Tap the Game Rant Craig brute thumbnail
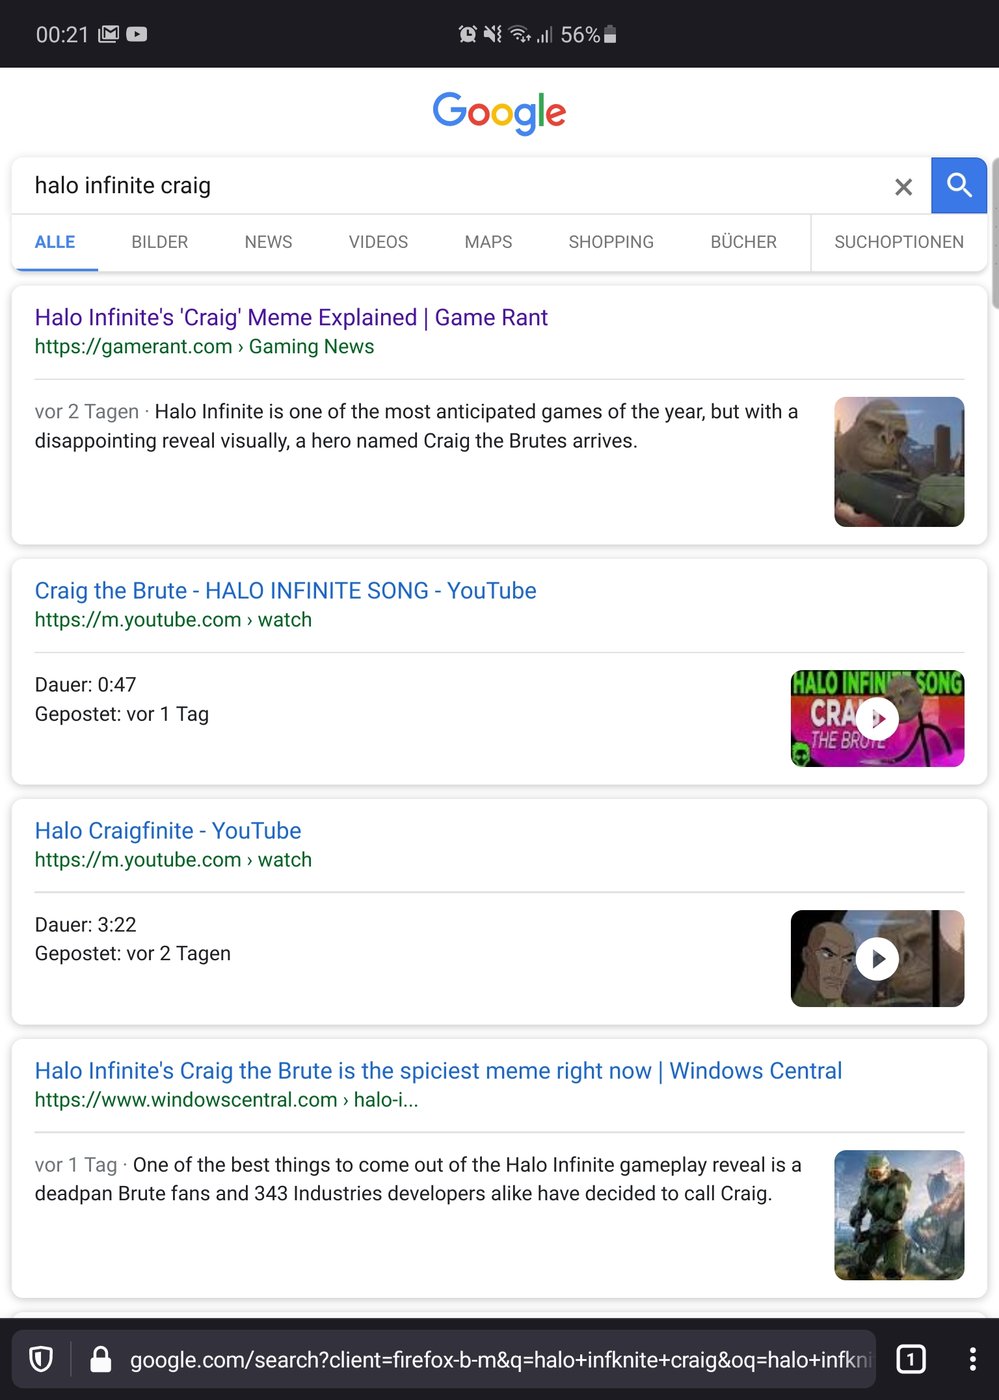 tap(899, 462)
